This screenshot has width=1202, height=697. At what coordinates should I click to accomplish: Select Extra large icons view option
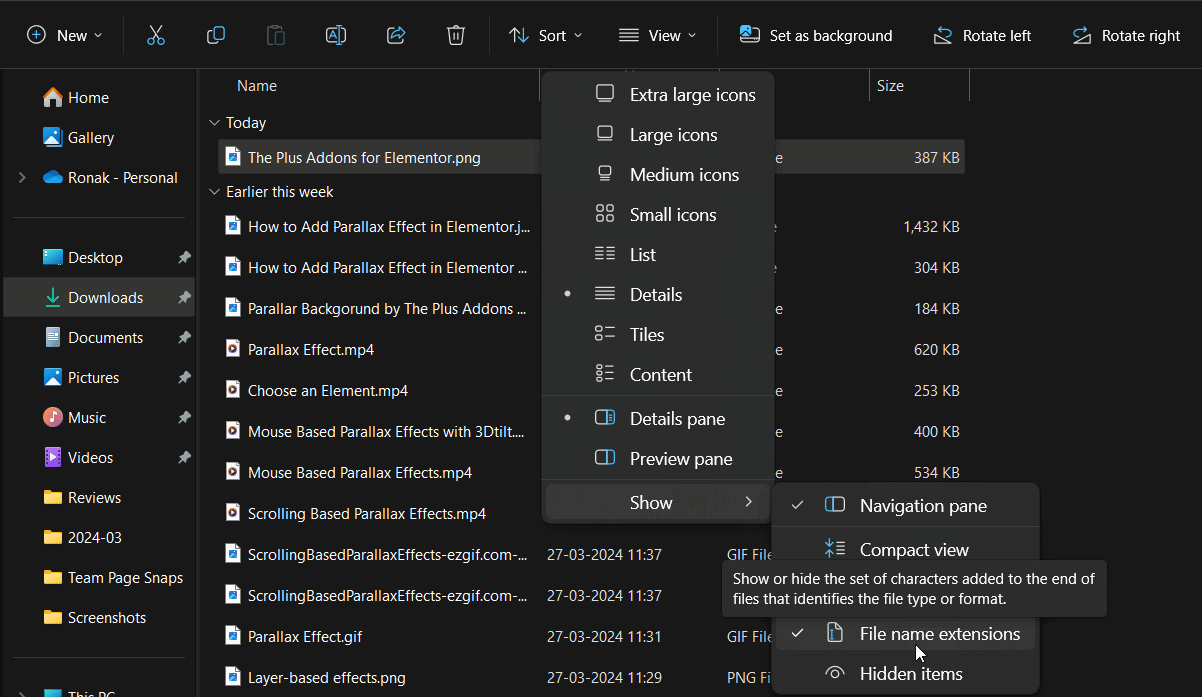pyautogui.click(x=692, y=95)
